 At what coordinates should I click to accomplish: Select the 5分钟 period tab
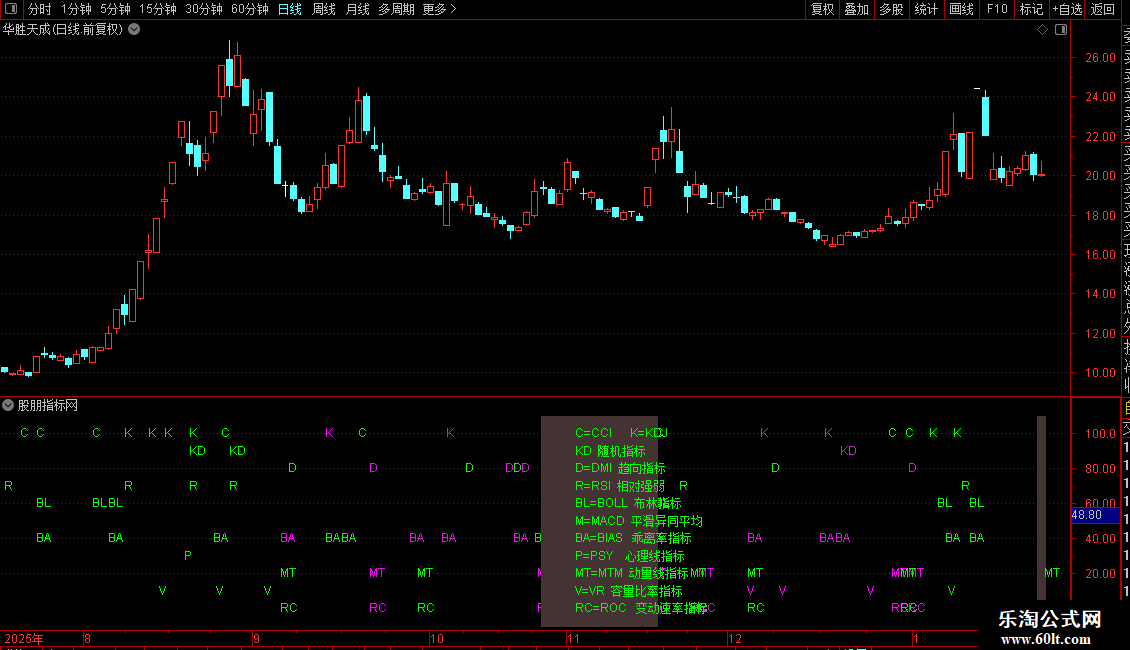pyautogui.click(x=115, y=9)
